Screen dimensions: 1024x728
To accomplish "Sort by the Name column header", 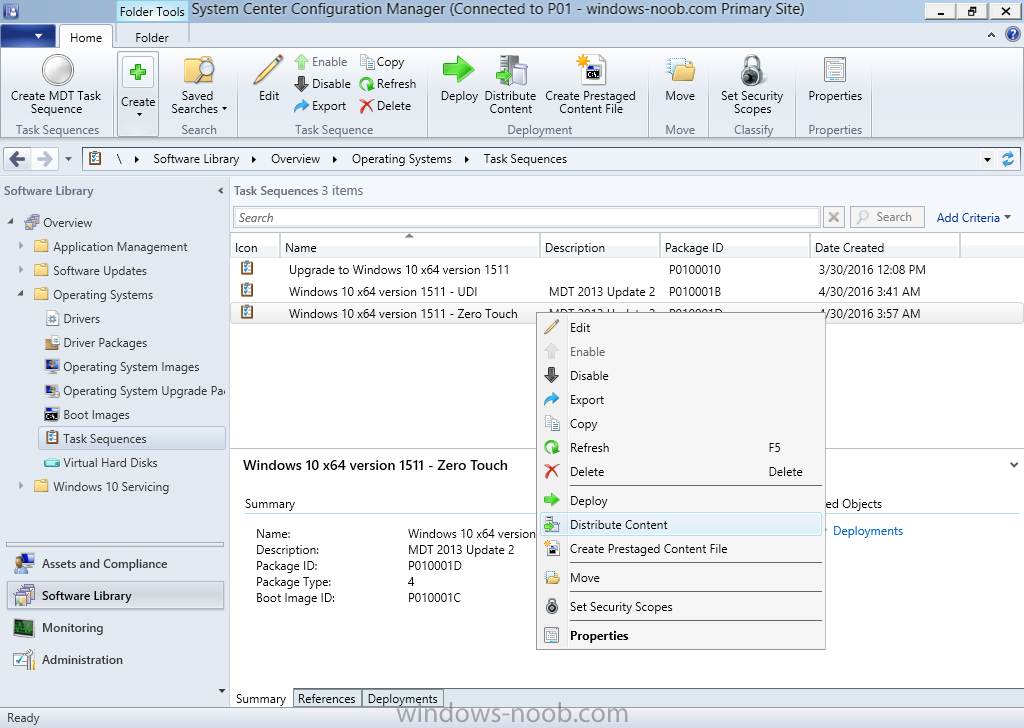I will point(409,247).
